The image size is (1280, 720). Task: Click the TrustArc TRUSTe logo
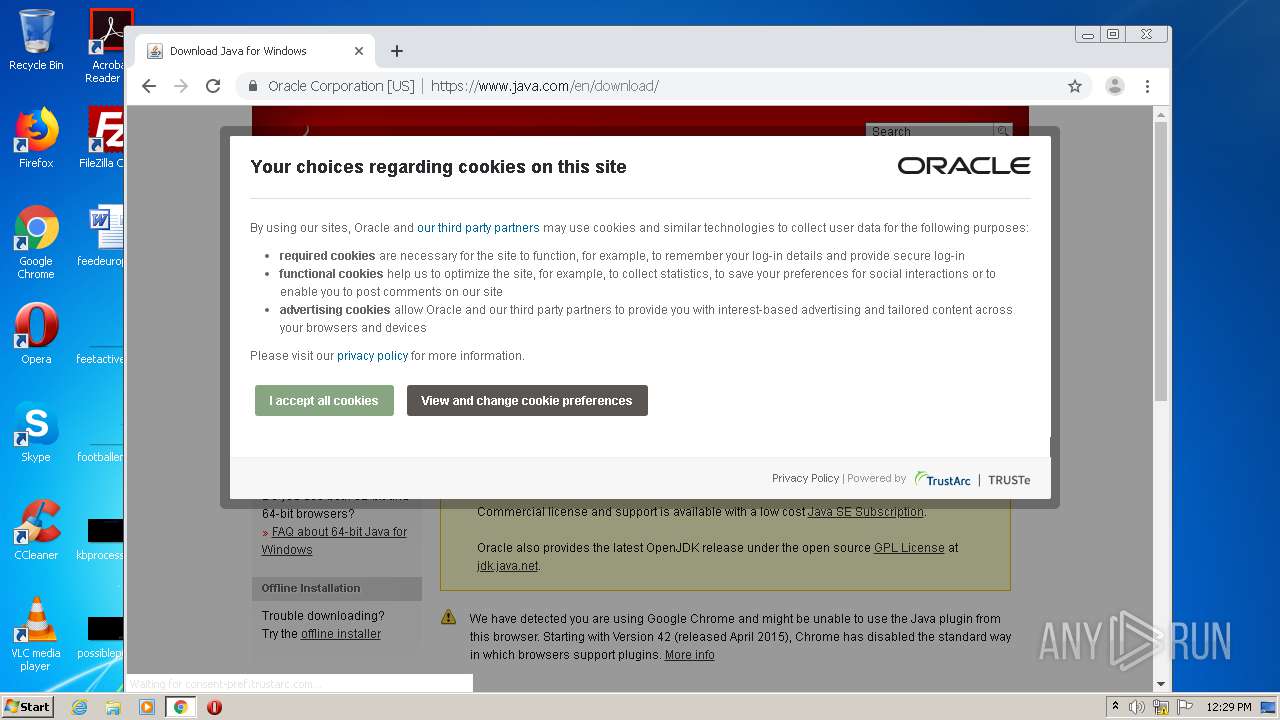pos(972,480)
